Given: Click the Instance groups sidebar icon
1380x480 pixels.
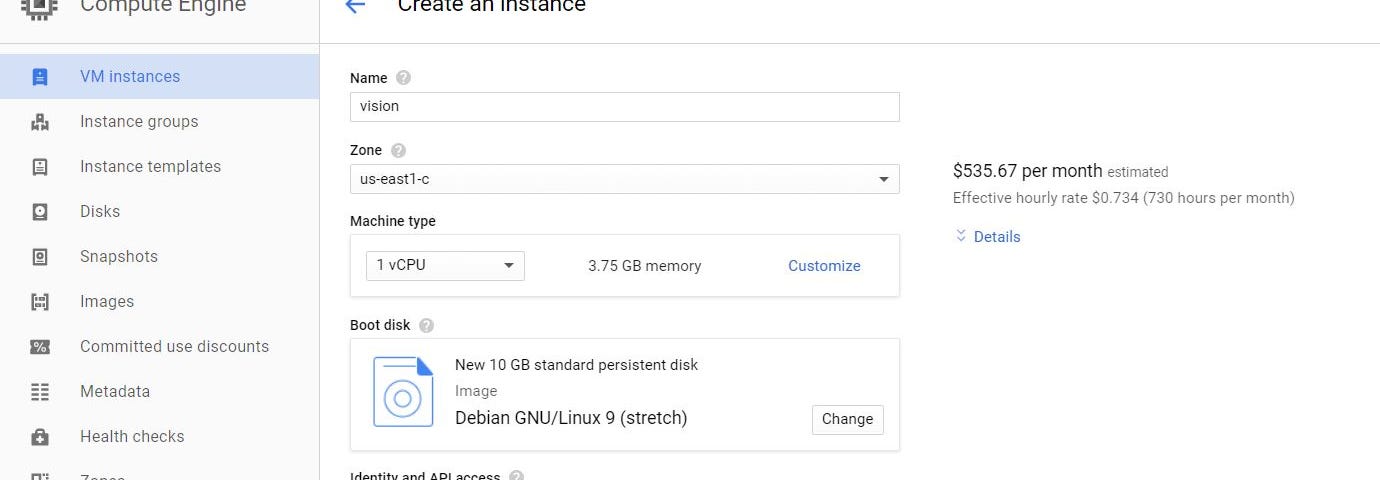Looking at the screenshot, I should 40,122.
